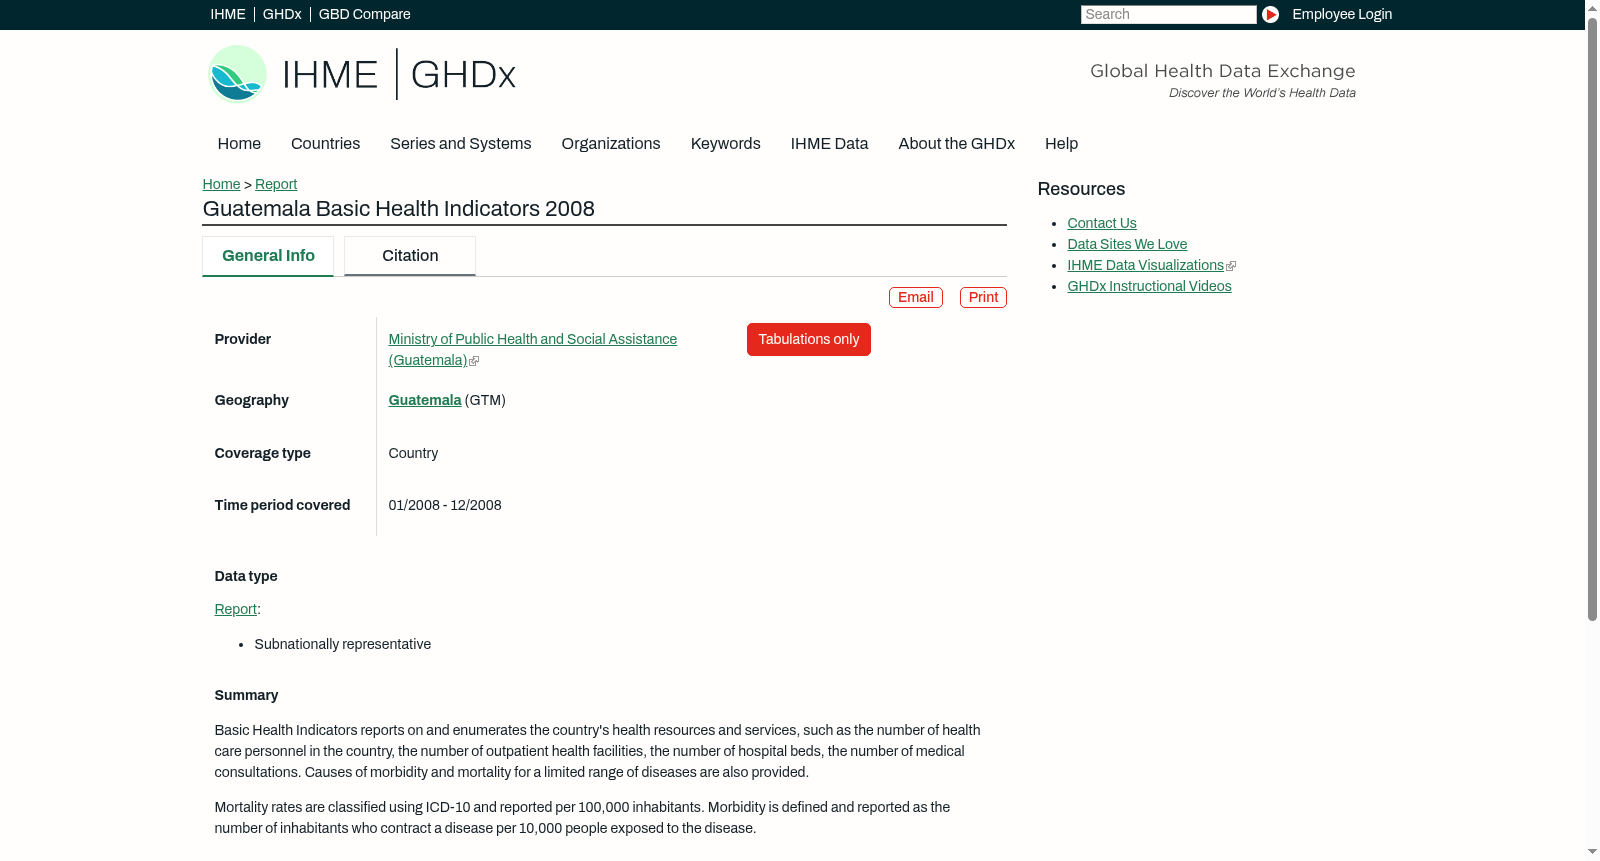Open the Guatemala geography link

point(425,401)
